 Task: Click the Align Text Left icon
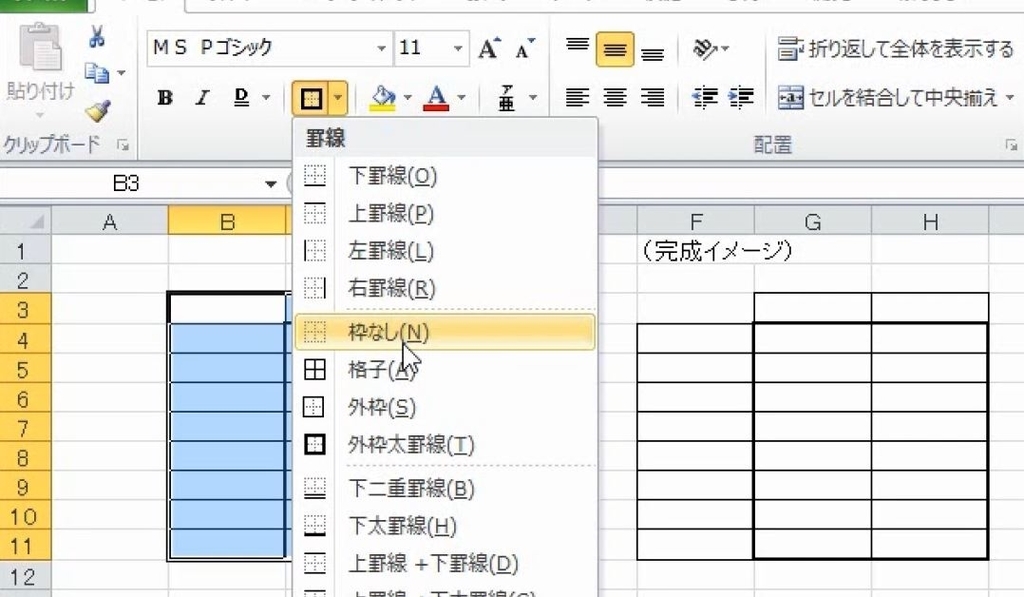tap(577, 97)
